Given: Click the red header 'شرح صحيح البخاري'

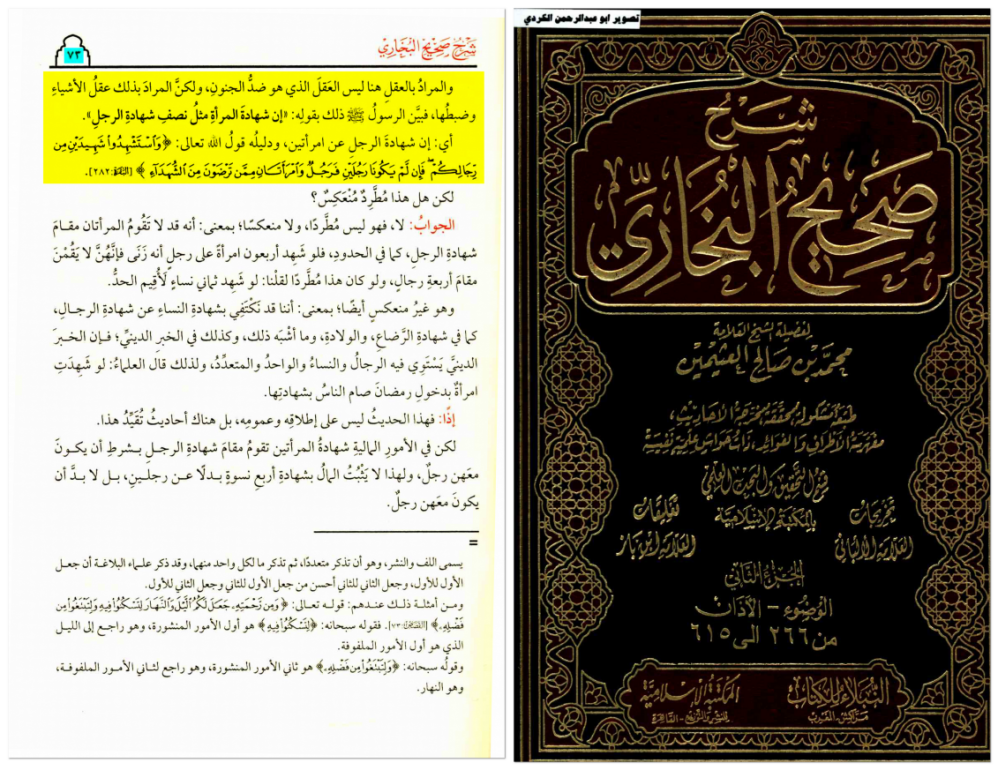Looking at the screenshot, I should point(427,48).
